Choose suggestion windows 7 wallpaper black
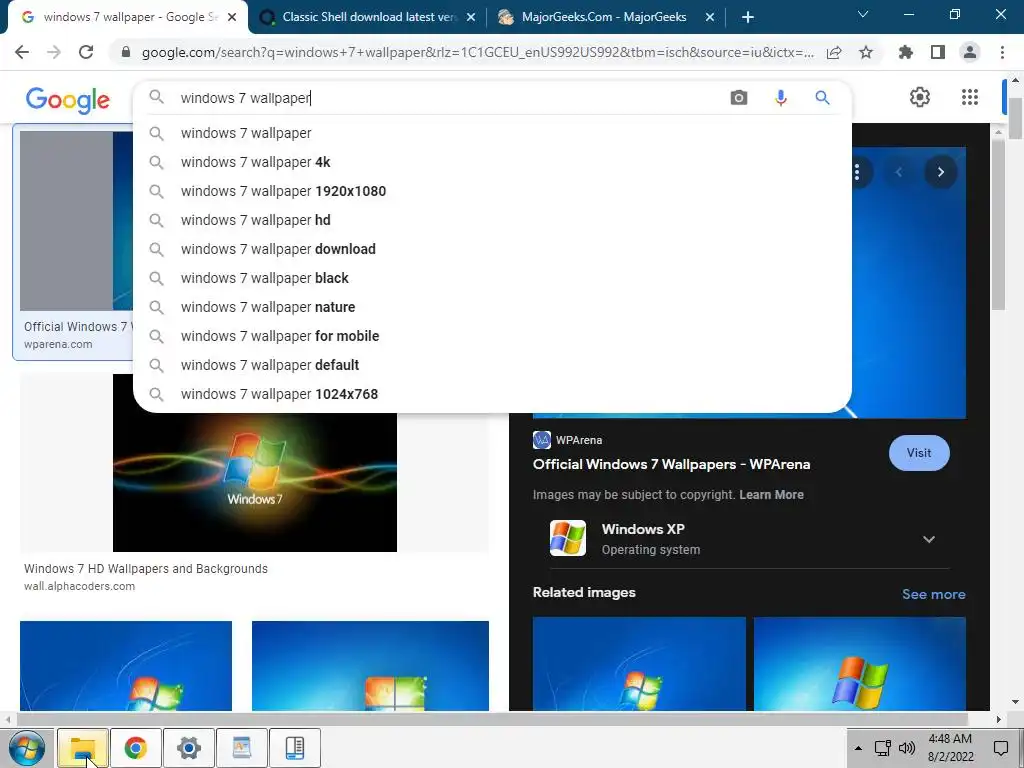This screenshot has height=768, width=1024. click(492, 278)
